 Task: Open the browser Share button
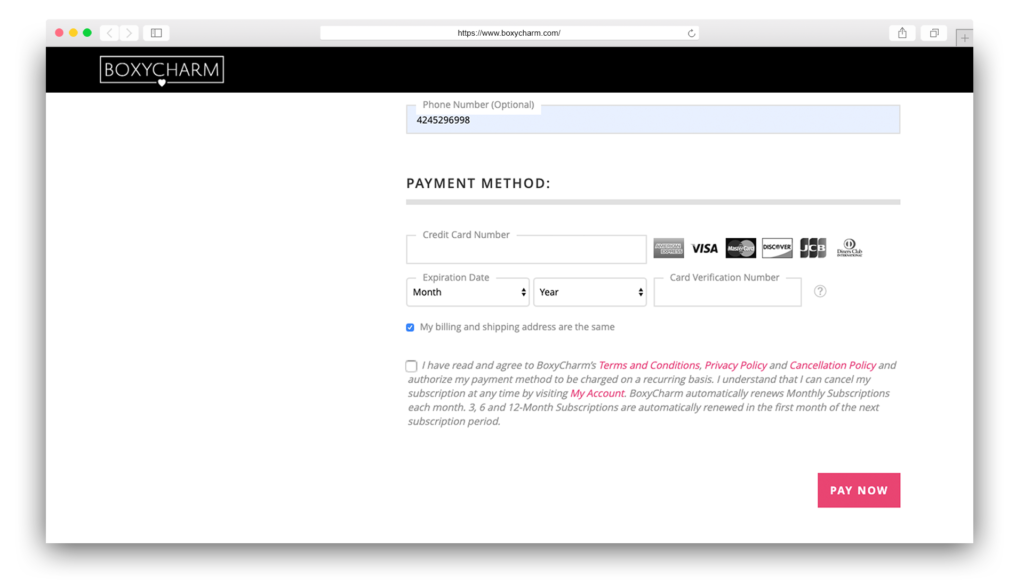tap(902, 33)
